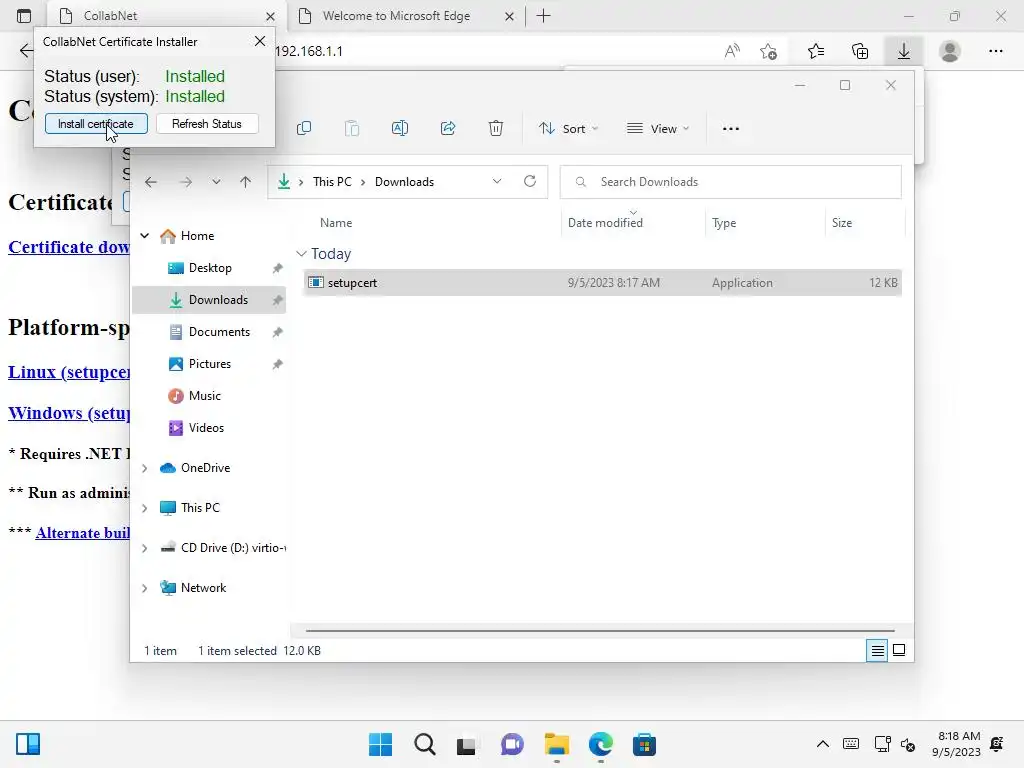This screenshot has width=1024, height=768.
Task: Click the Rename icon in Explorer toolbar
Action: pos(400,129)
